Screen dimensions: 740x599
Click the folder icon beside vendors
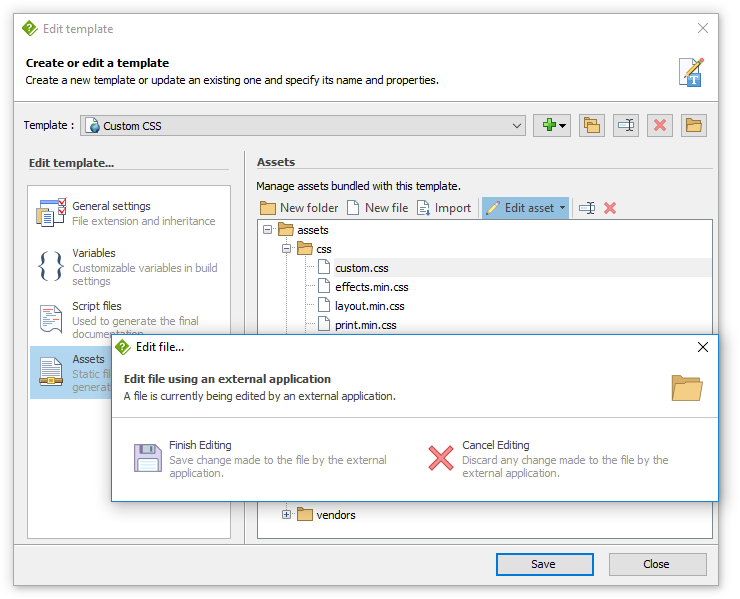tap(305, 514)
